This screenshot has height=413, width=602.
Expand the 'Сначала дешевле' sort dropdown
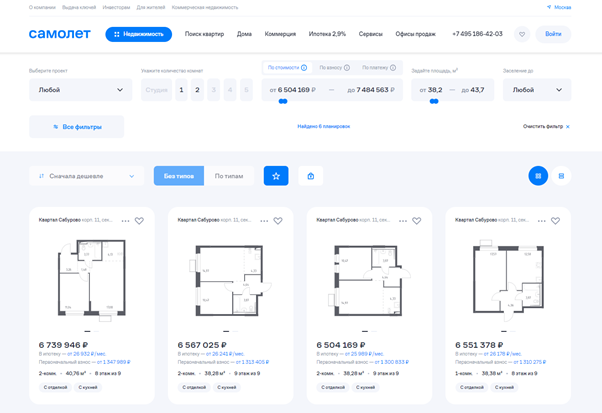click(x=86, y=176)
